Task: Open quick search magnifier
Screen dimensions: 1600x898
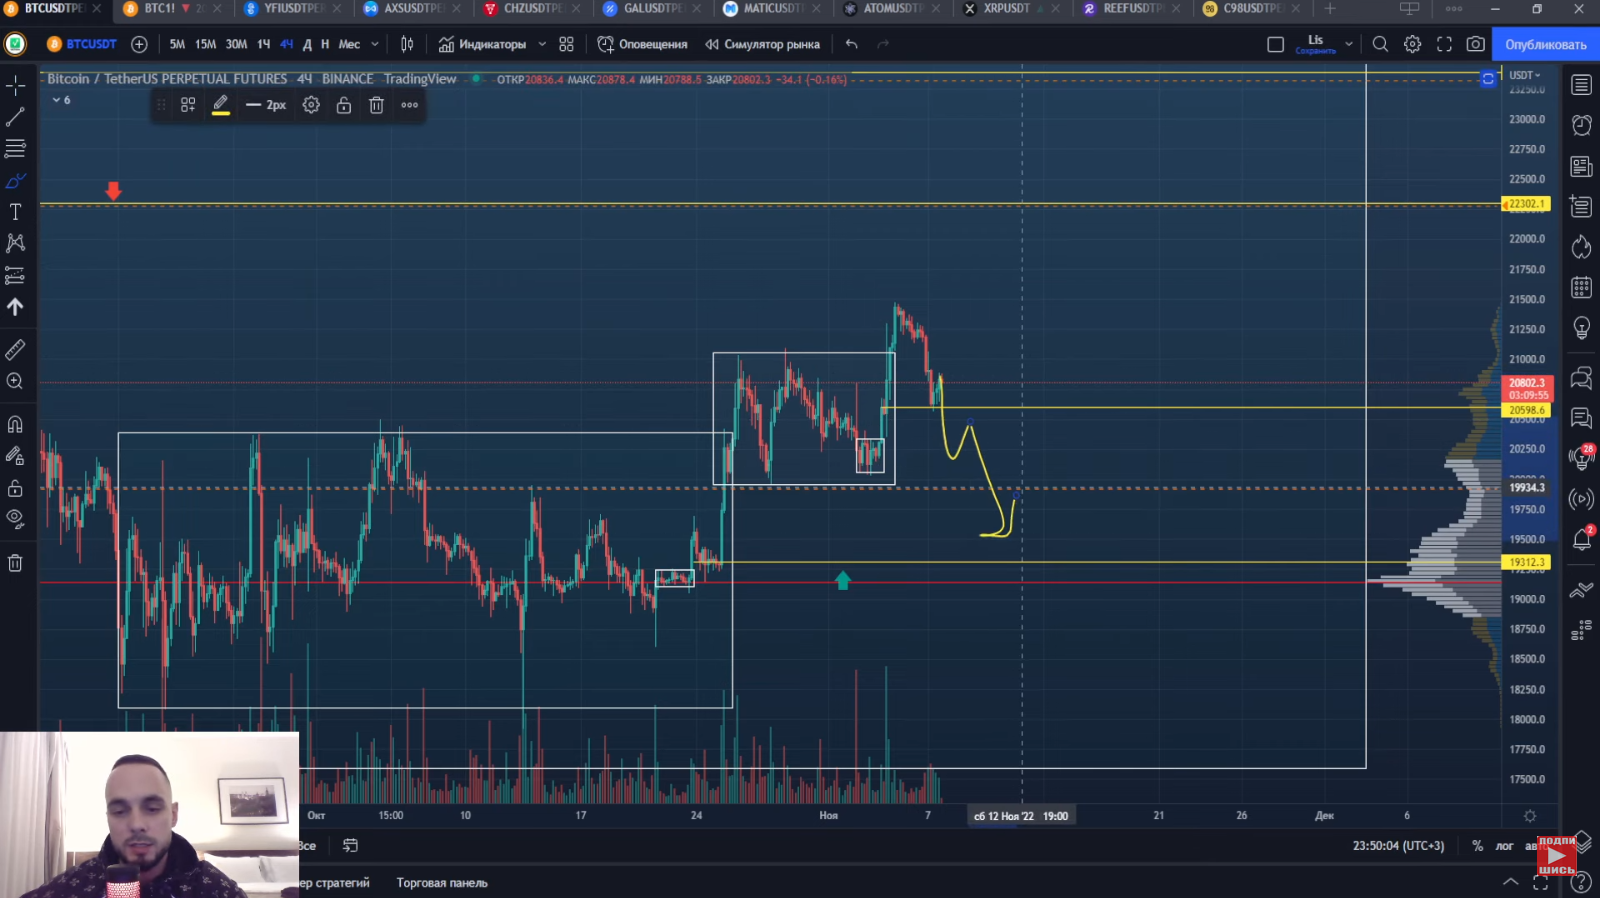Action: point(1380,44)
